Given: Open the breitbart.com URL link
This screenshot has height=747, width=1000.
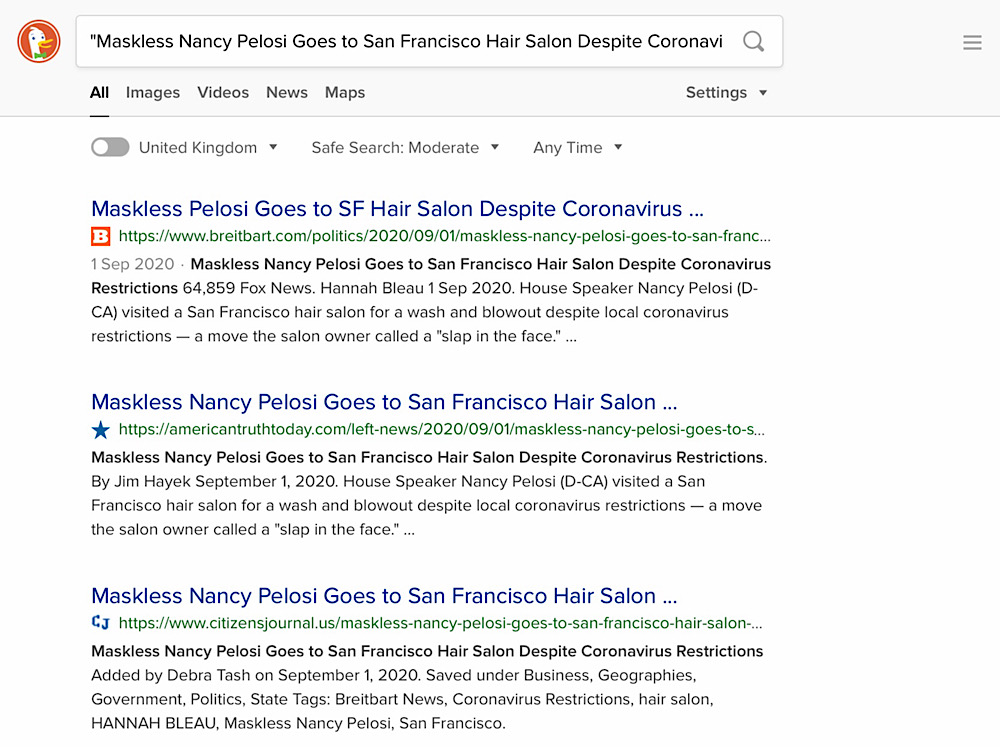Looking at the screenshot, I should point(445,237).
